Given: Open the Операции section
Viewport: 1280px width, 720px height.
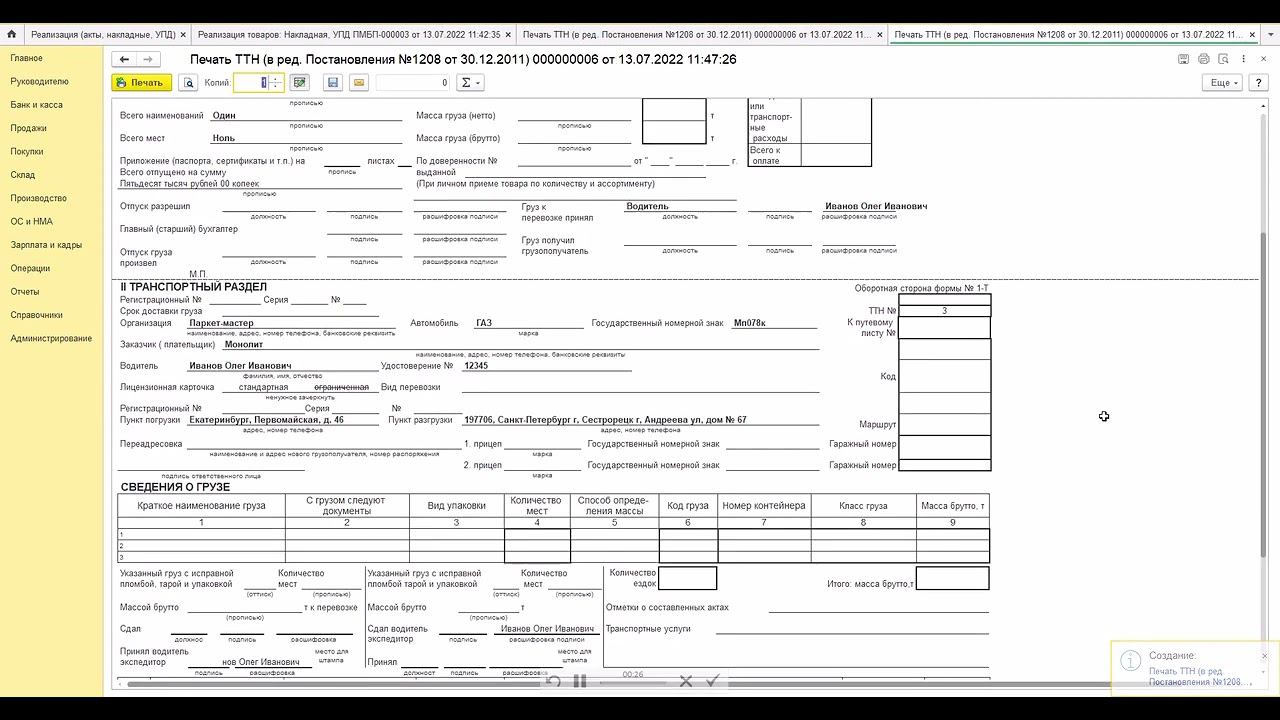Looking at the screenshot, I should 30,268.
